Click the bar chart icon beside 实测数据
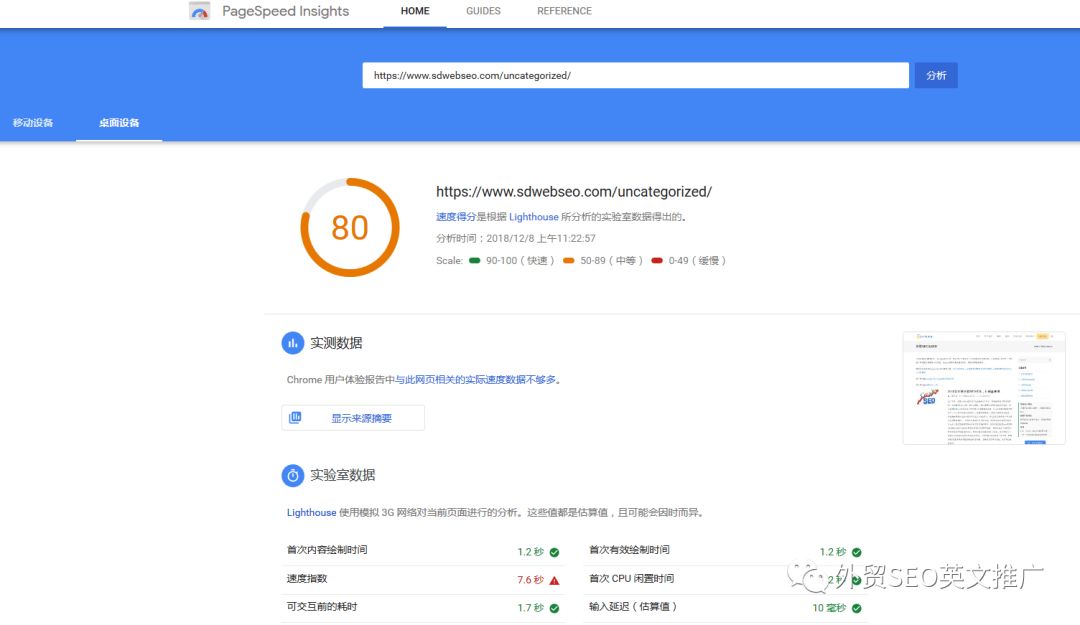 (x=292, y=343)
